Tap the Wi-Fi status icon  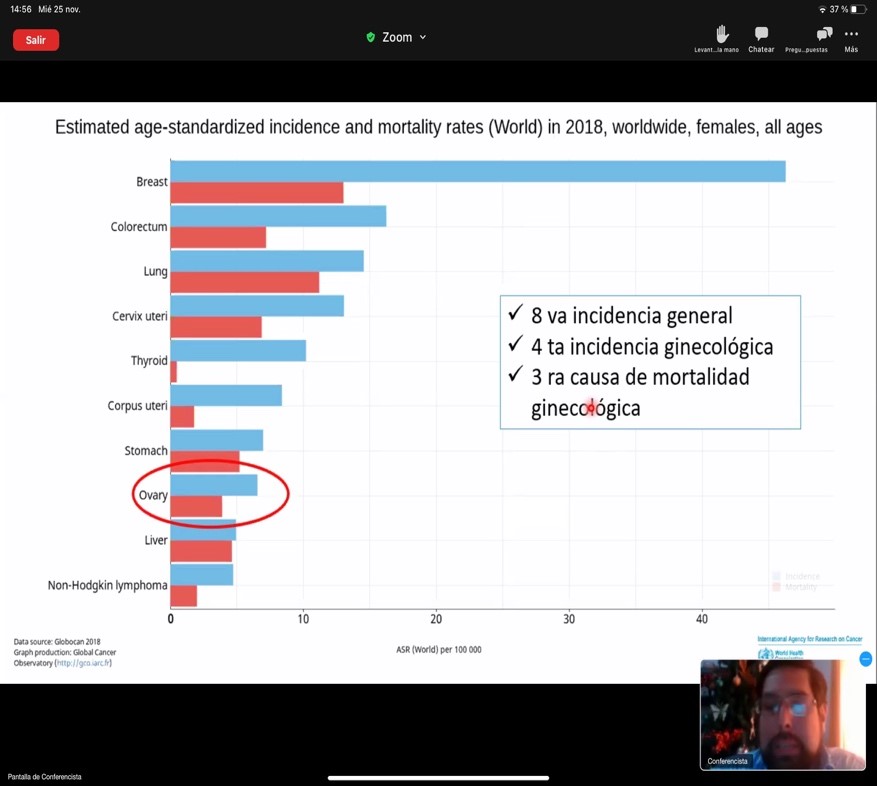(x=822, y=10)
